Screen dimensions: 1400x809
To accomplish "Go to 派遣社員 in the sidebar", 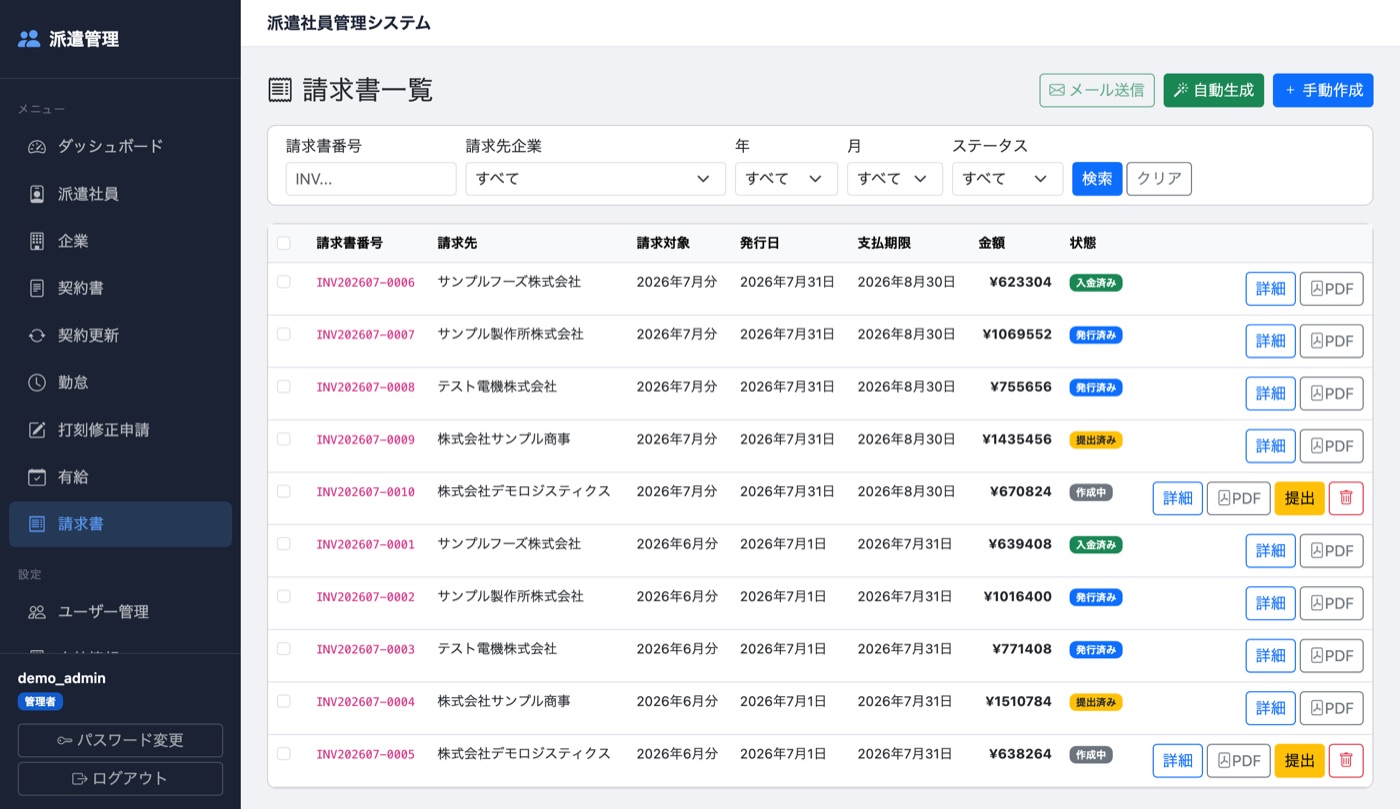I will click(120, 194).
